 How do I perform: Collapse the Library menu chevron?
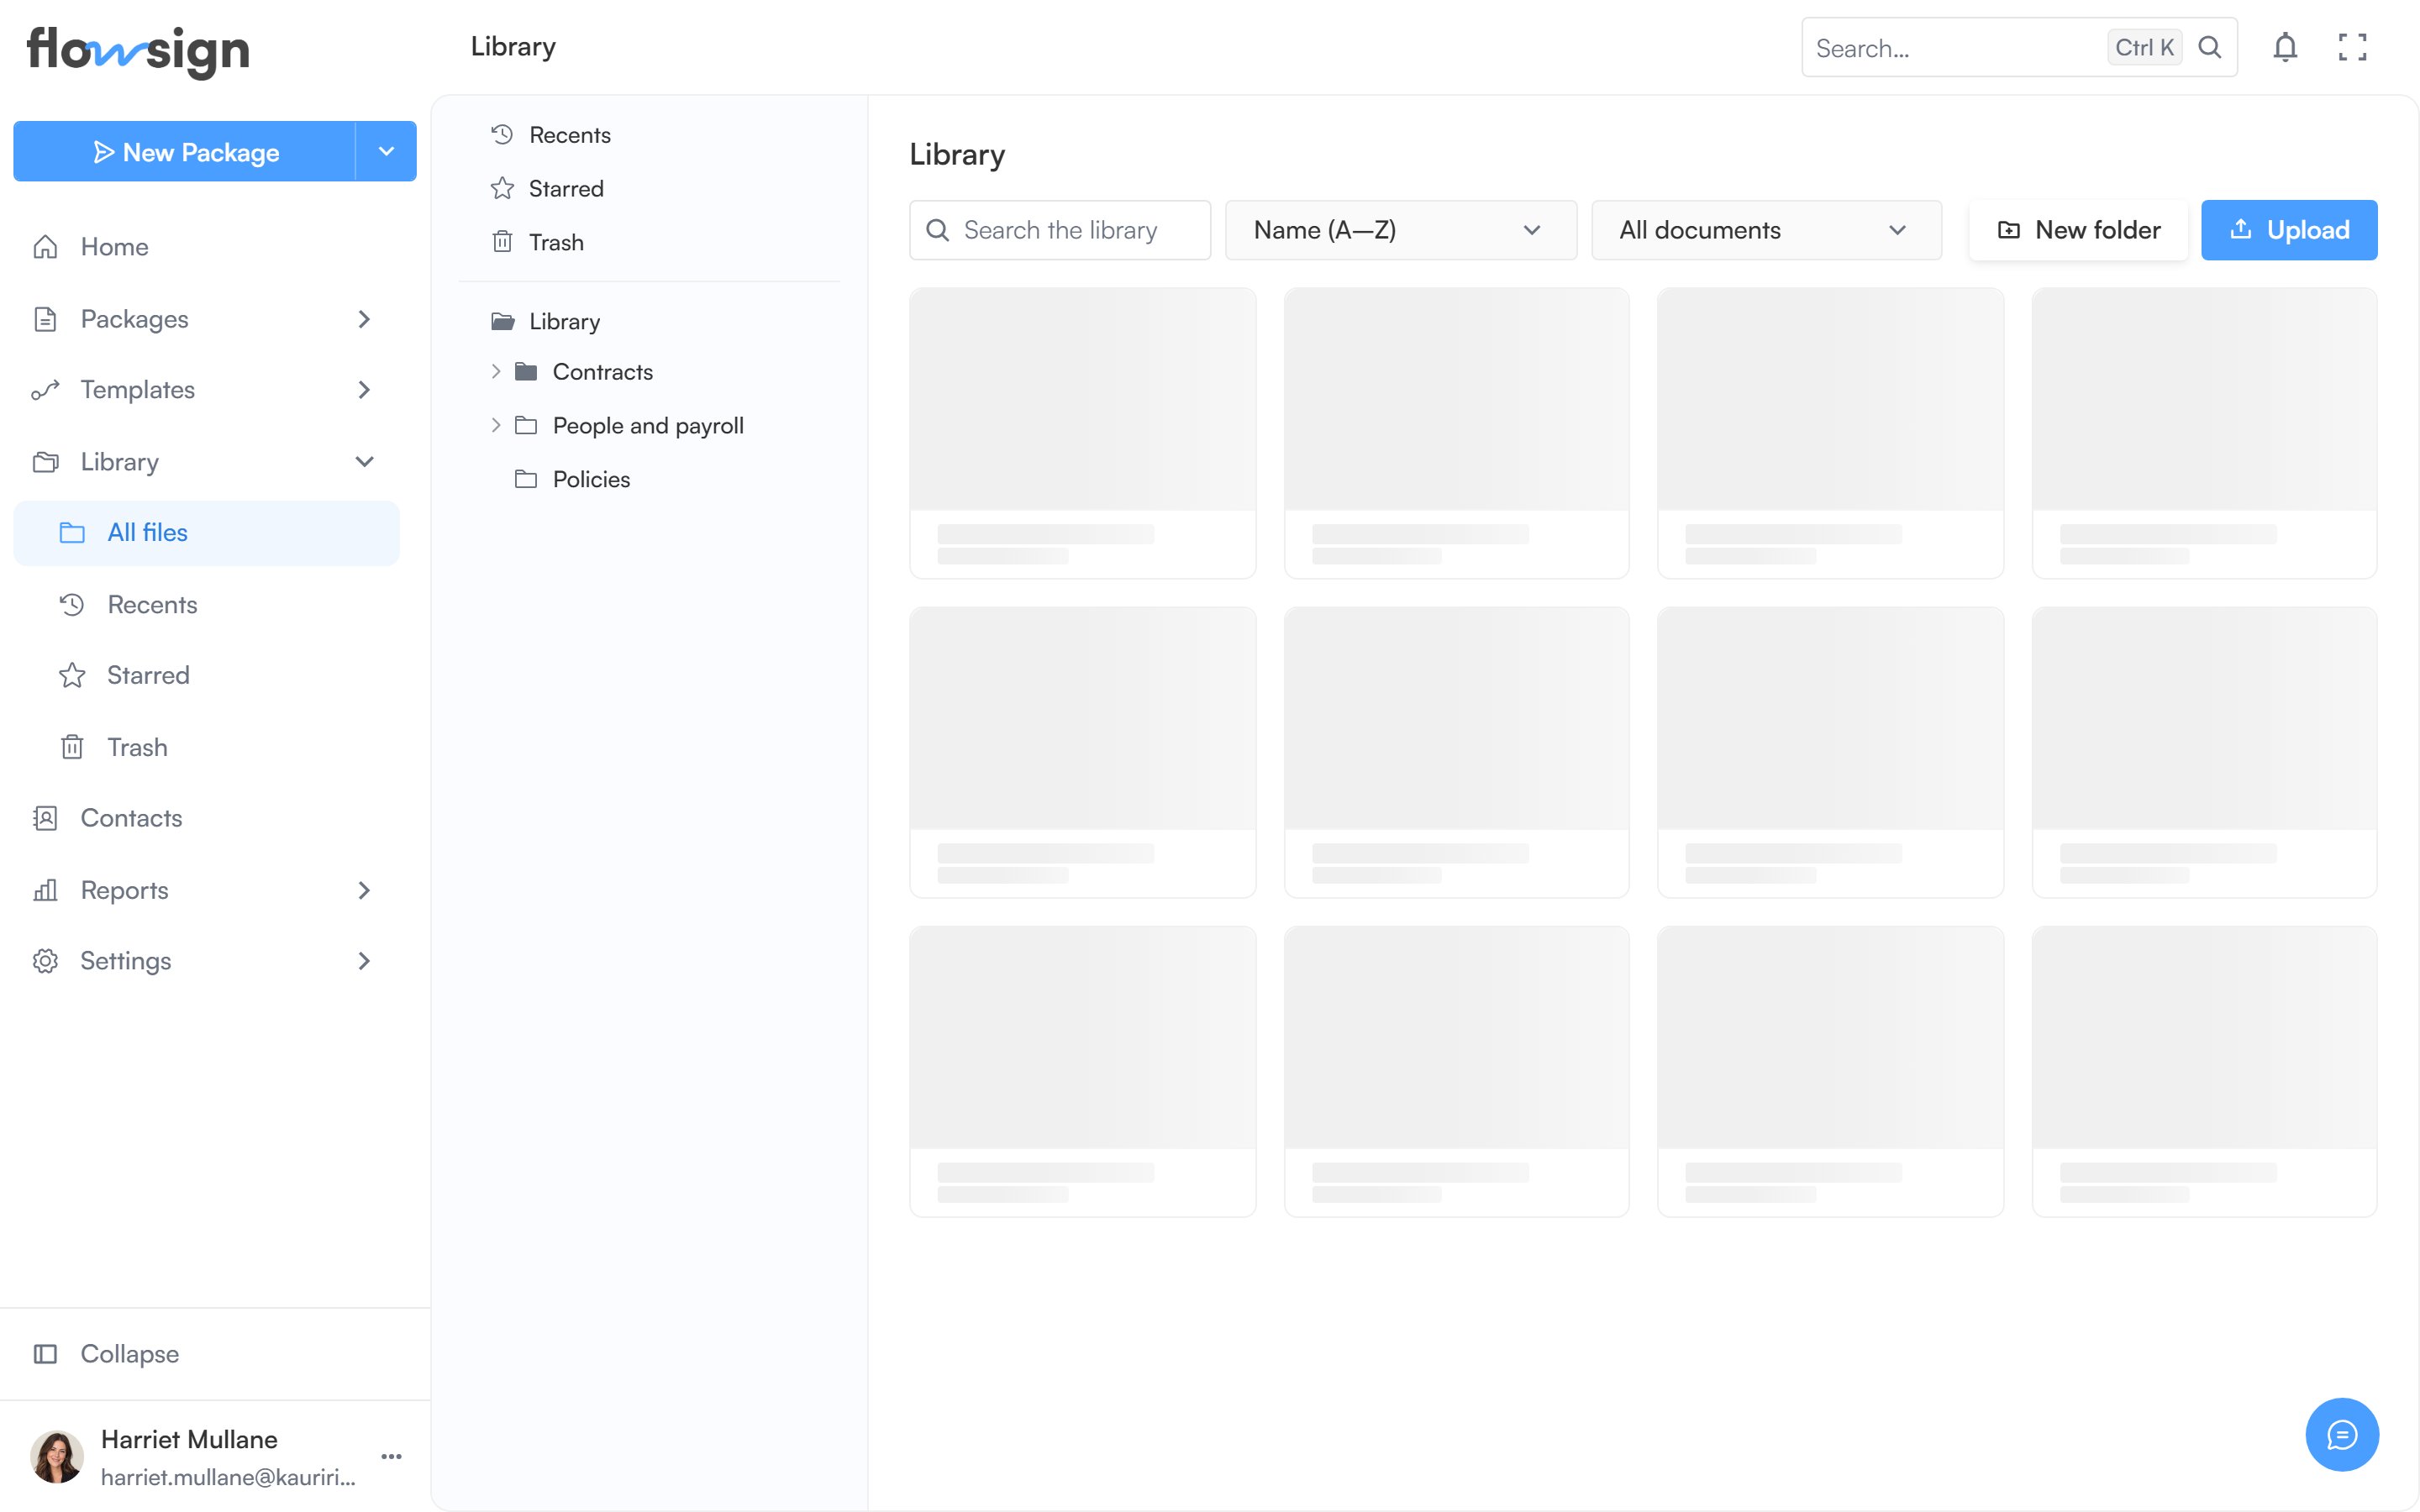click(364, 462)
